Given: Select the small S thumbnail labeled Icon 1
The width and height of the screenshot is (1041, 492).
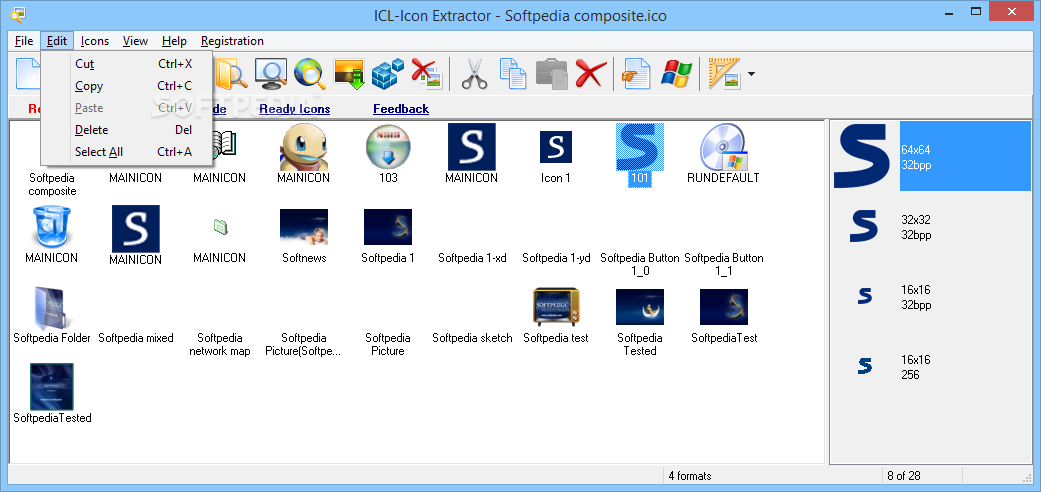Looking at the screenshot, I should (x=556, y=147).
